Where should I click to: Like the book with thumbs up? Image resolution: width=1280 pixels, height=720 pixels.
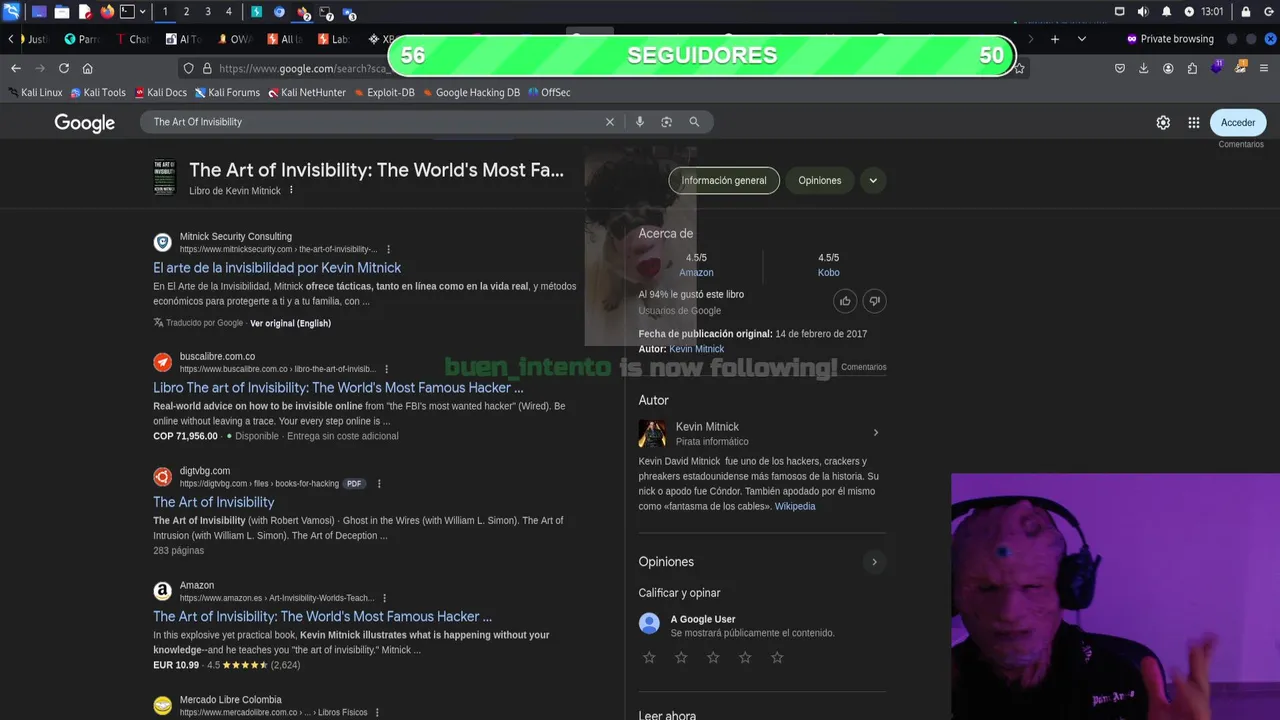click(x=845, y=301)
